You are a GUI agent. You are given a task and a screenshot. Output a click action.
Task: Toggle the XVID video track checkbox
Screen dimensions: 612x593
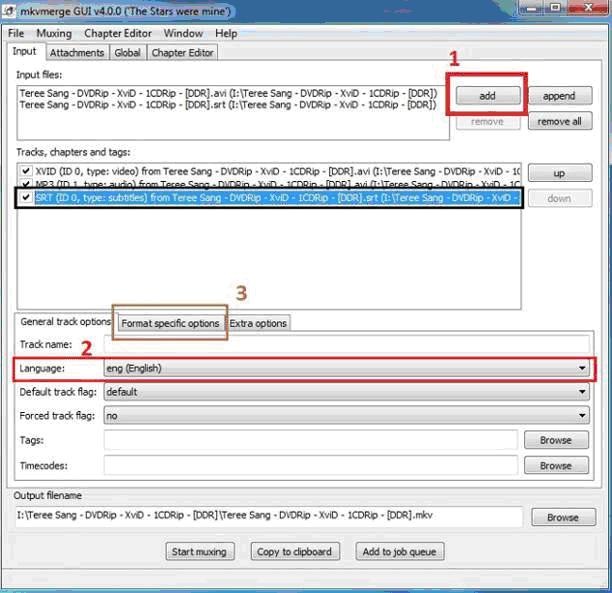[x=26, y=171]
